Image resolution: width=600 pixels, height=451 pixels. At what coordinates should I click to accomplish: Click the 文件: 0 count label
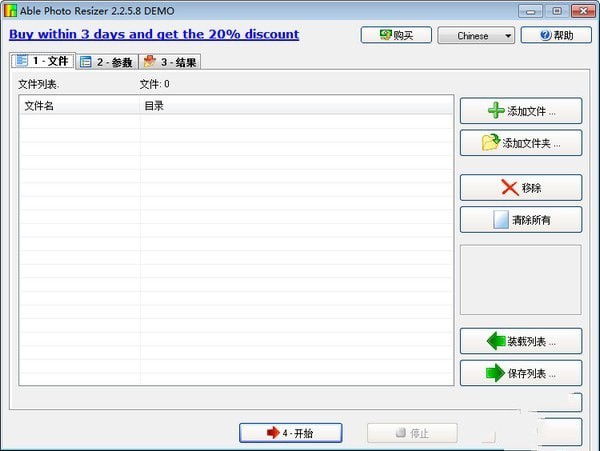[x=155, y=84]
